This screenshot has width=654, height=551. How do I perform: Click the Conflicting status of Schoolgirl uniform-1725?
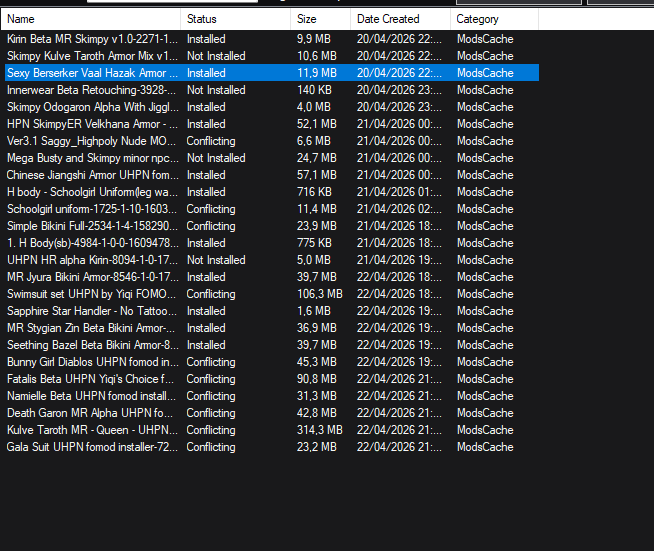[x=211, y=209]
